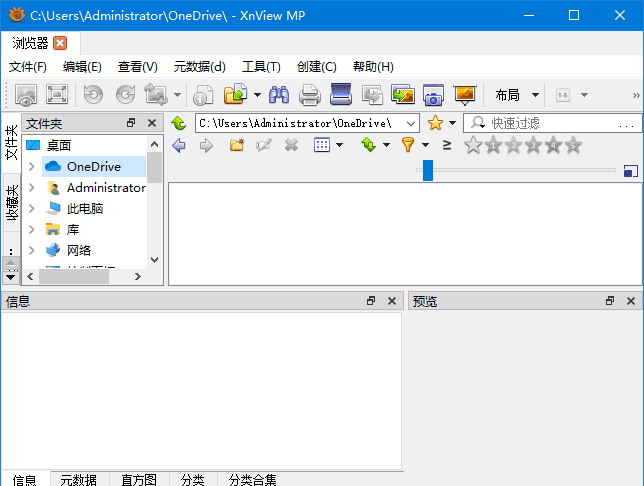Toggle the 3-star rating filter

click(533, 145)
